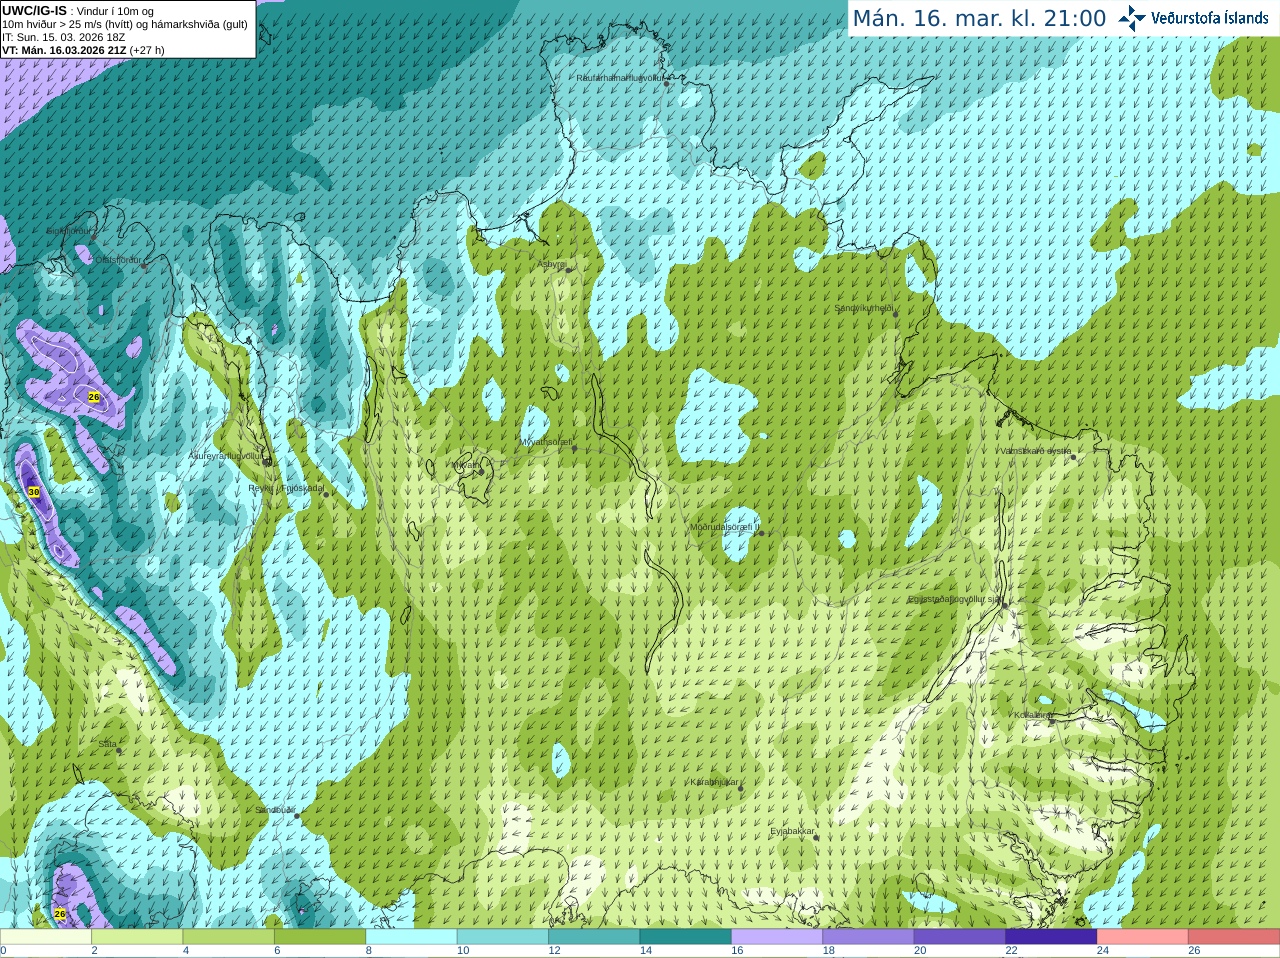Viewport: 1280px width, 958px height.
Task: Click the legend scale number 22
Action: [x=1011, y=951]
